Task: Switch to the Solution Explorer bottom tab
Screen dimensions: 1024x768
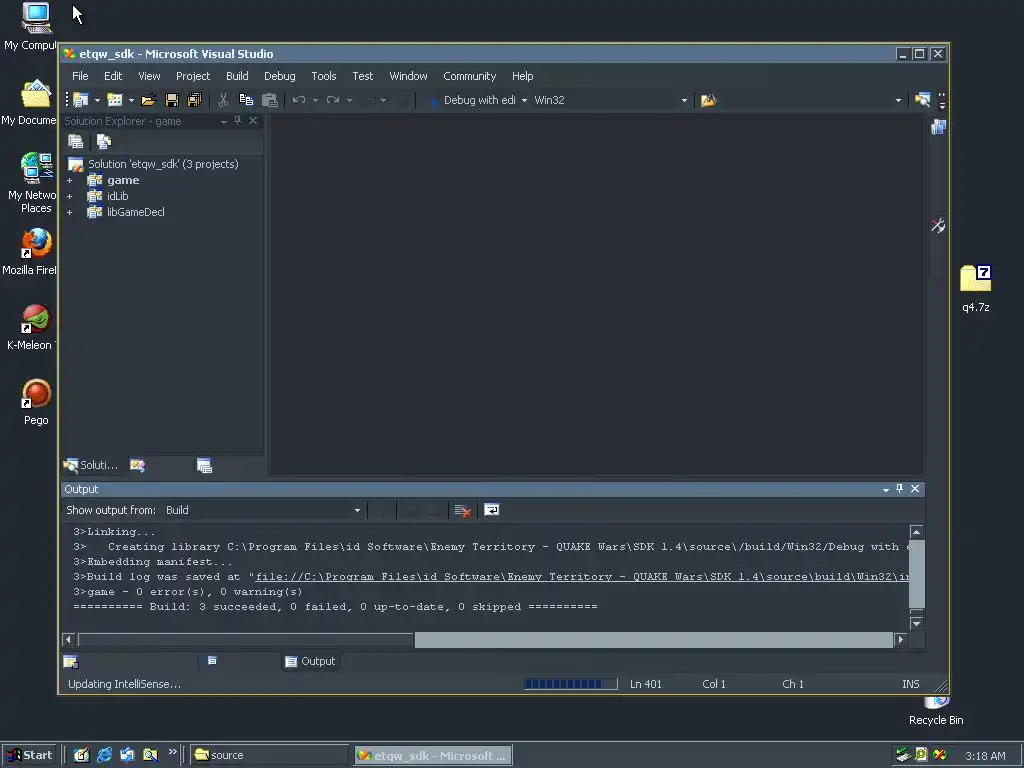Action: 91,465
